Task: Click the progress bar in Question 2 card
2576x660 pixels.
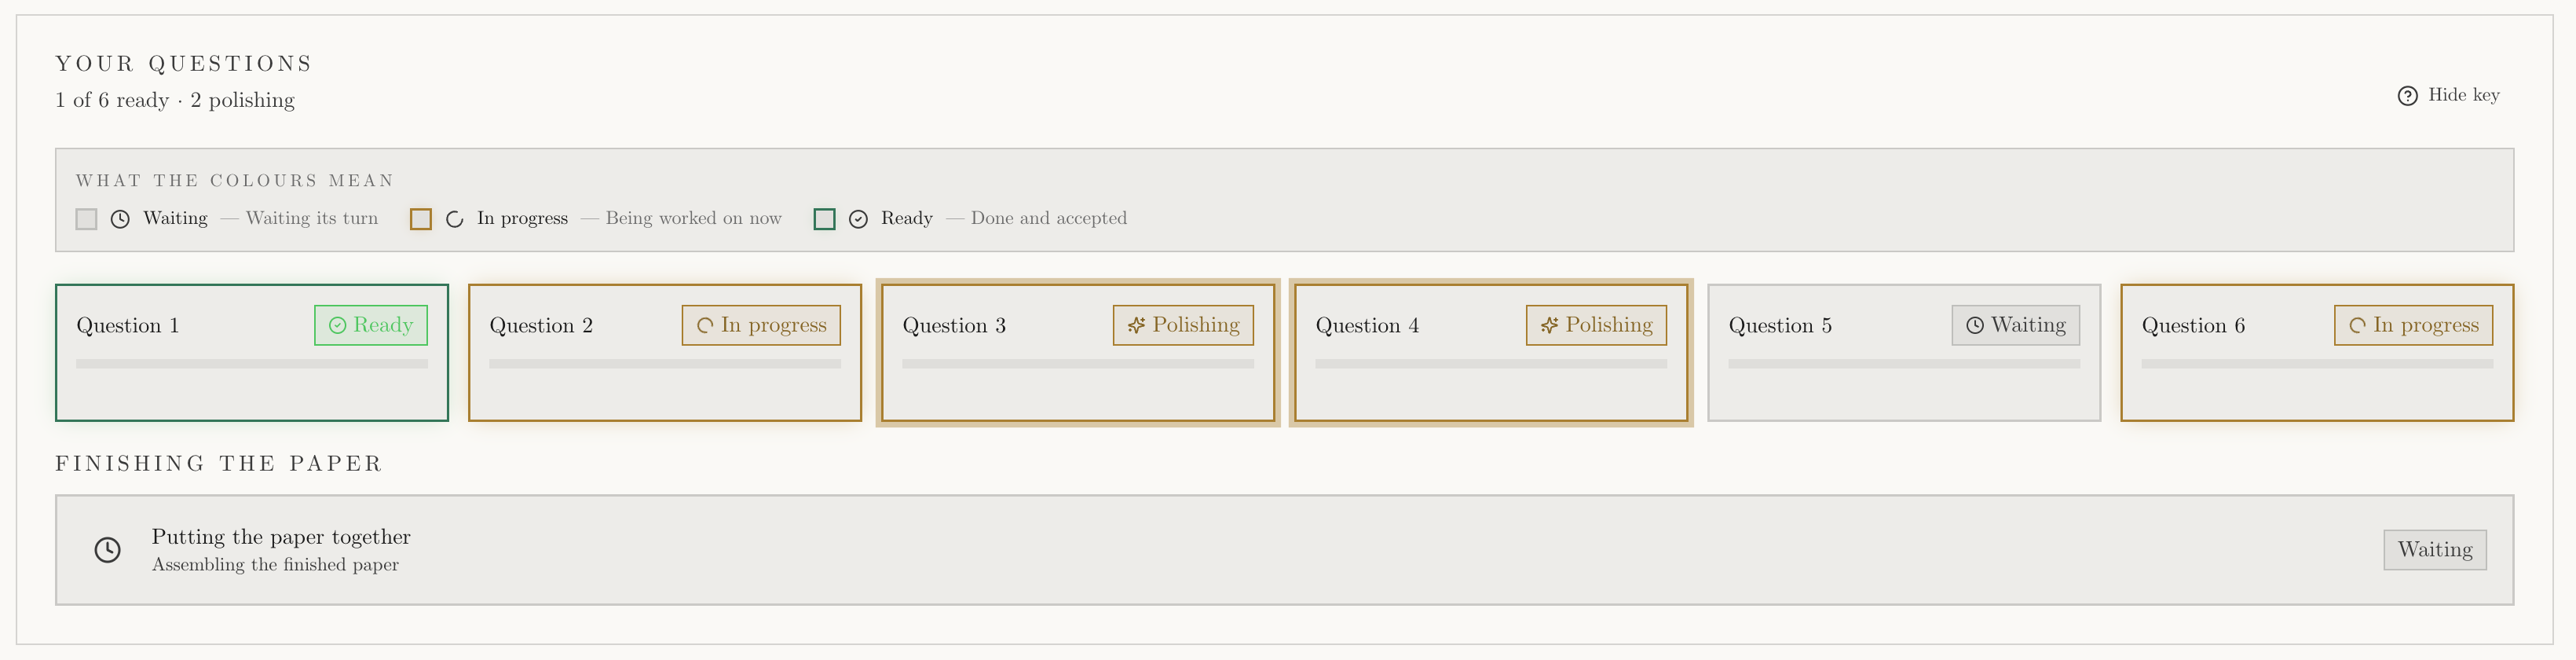Action: click(x=665, y=364)
